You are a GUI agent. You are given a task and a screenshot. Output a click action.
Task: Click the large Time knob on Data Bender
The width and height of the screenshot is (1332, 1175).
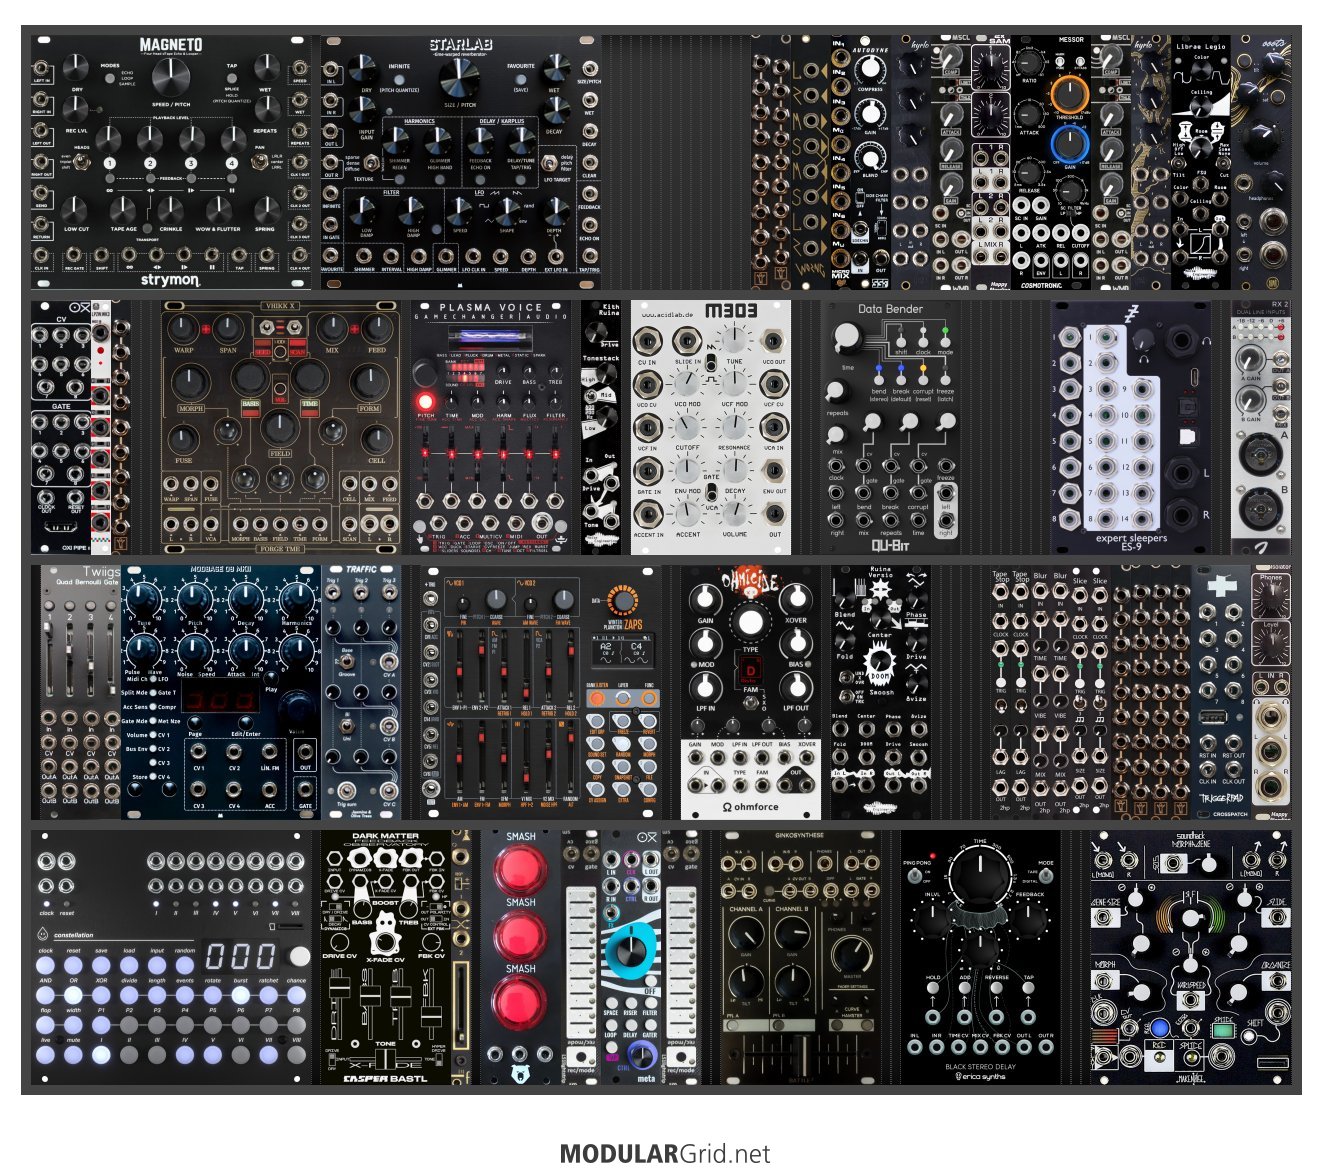(848, 338)
